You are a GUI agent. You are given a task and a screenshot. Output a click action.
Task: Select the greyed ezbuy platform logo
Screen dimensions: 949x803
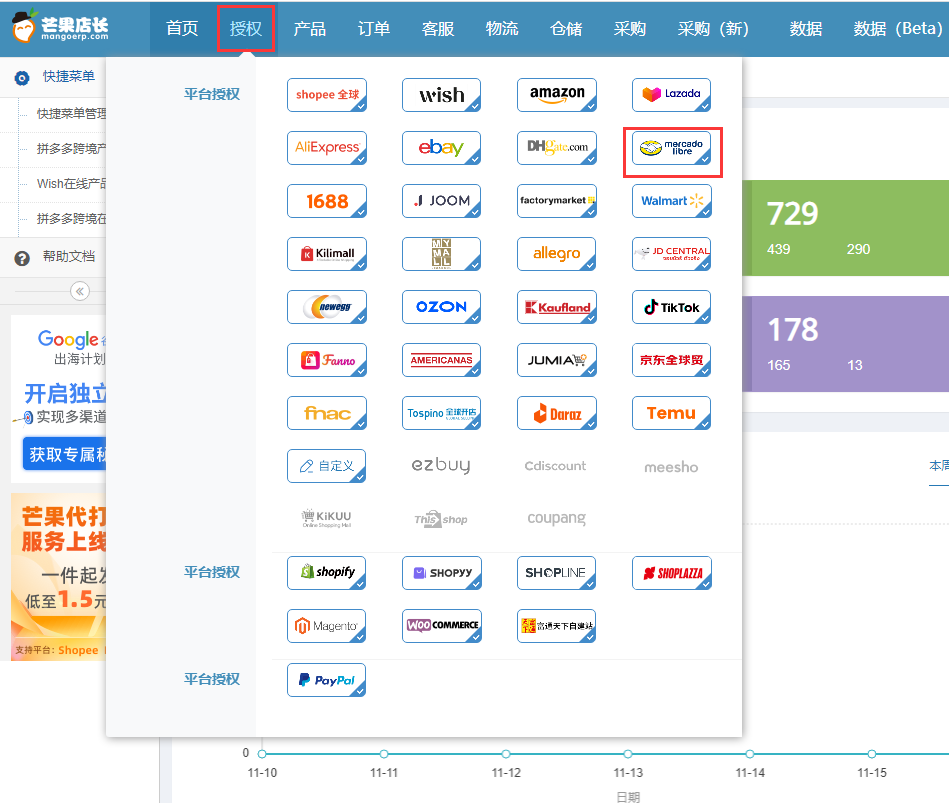coord(441,465)
